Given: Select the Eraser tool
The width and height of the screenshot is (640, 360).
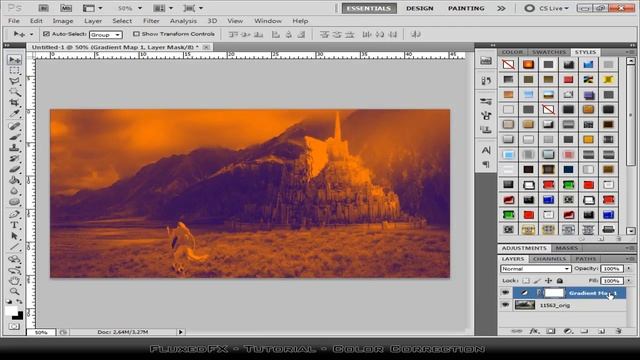Looking at the screenshot, I should 15,169.
